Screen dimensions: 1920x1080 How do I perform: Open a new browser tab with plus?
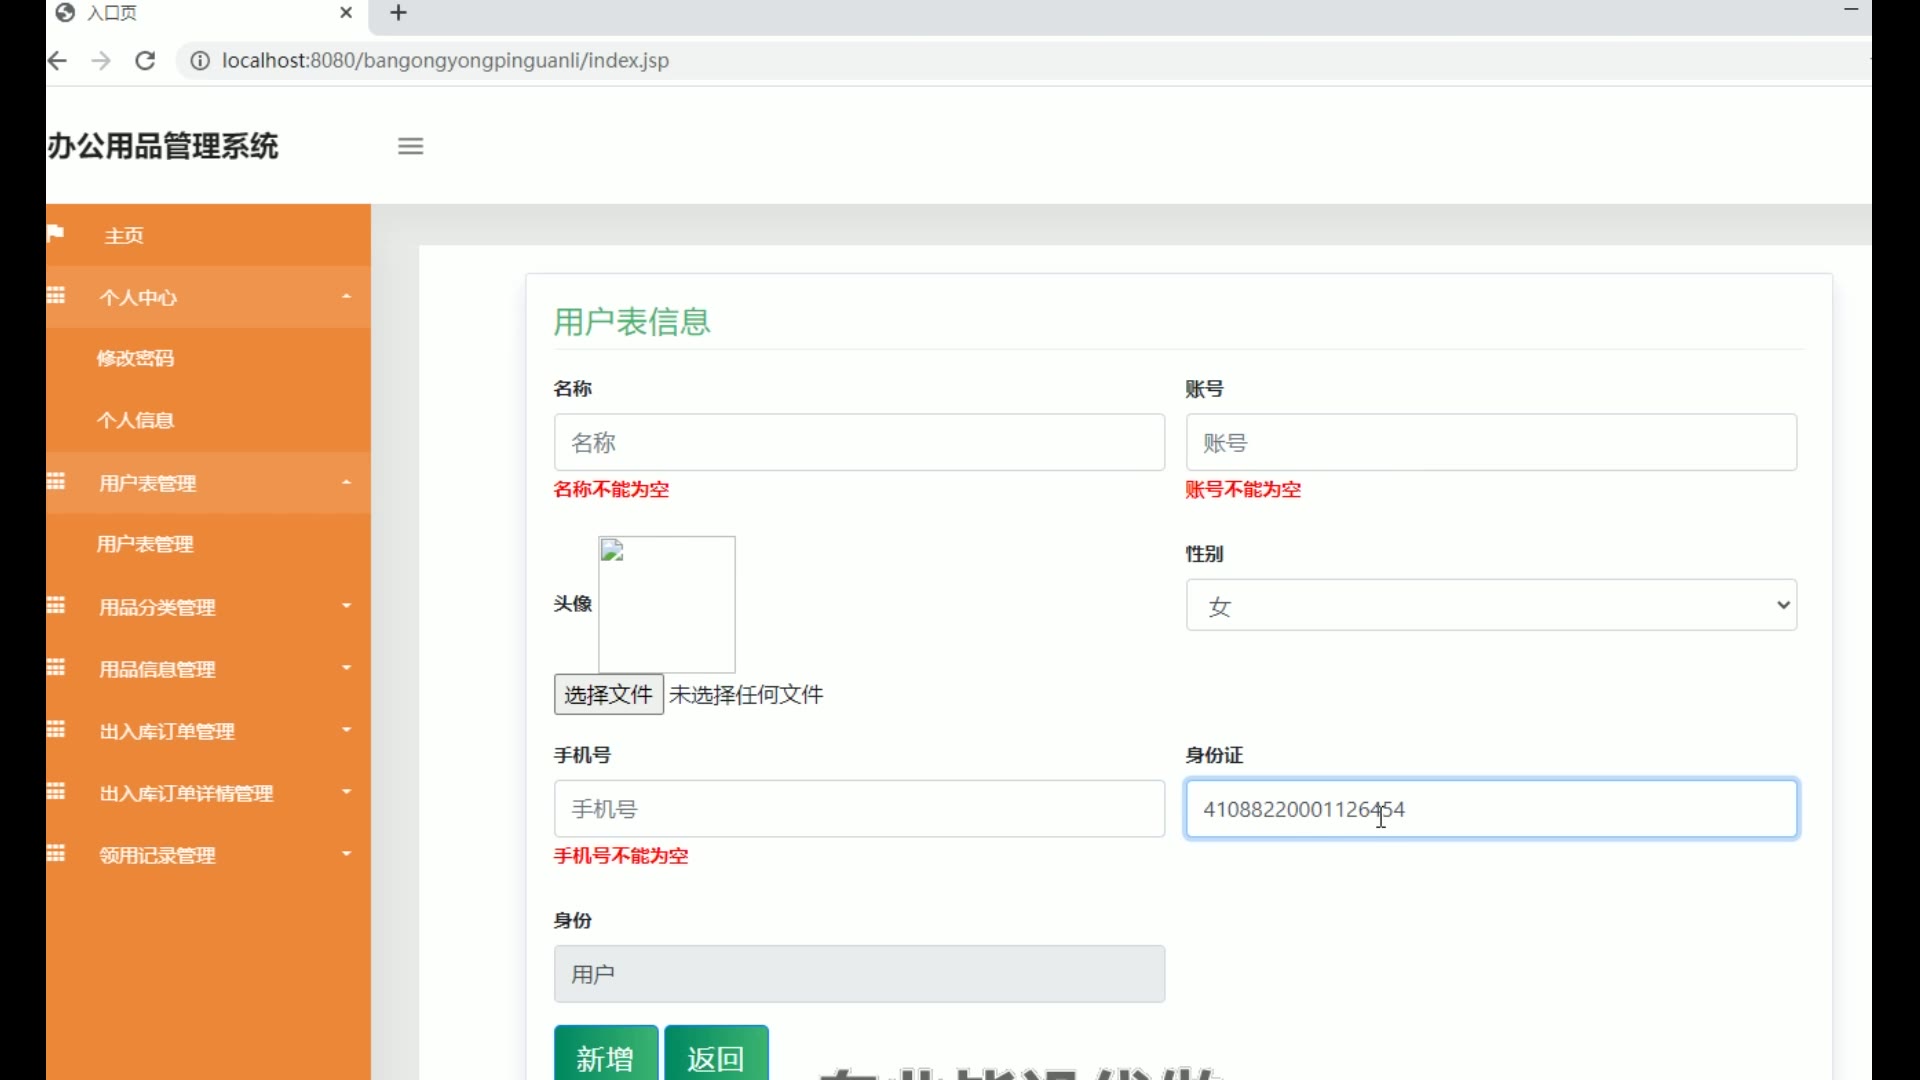tap(398, 13)
